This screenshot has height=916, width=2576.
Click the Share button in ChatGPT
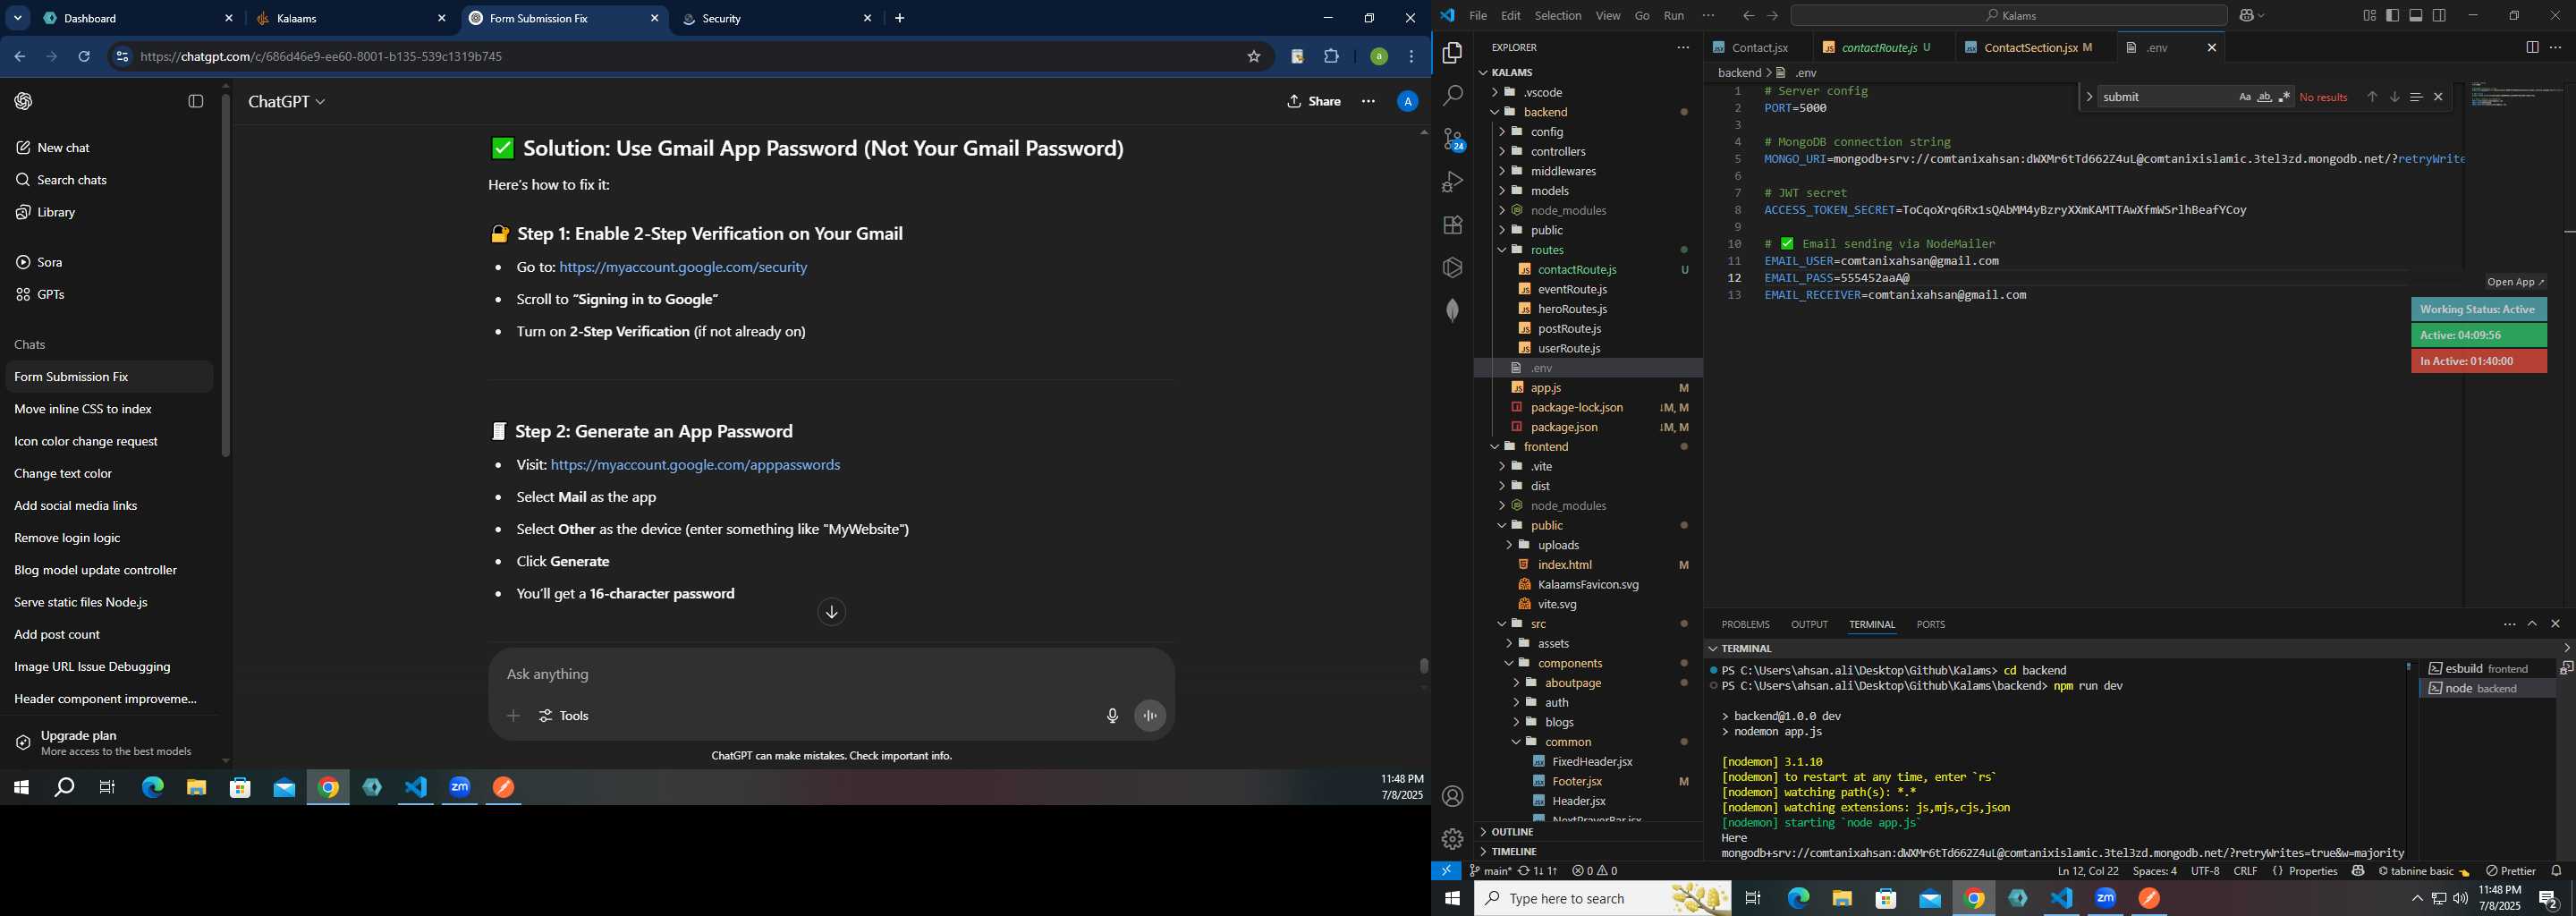click(1314, 101)
